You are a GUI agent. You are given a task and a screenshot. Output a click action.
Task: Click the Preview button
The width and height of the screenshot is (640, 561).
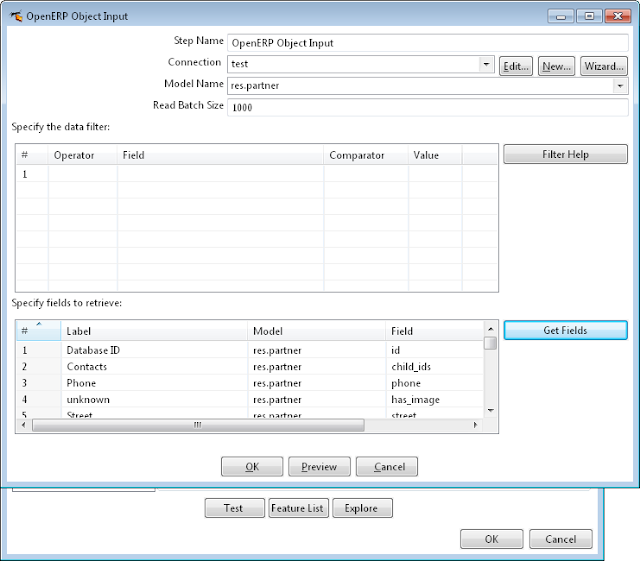pos(319,467)
